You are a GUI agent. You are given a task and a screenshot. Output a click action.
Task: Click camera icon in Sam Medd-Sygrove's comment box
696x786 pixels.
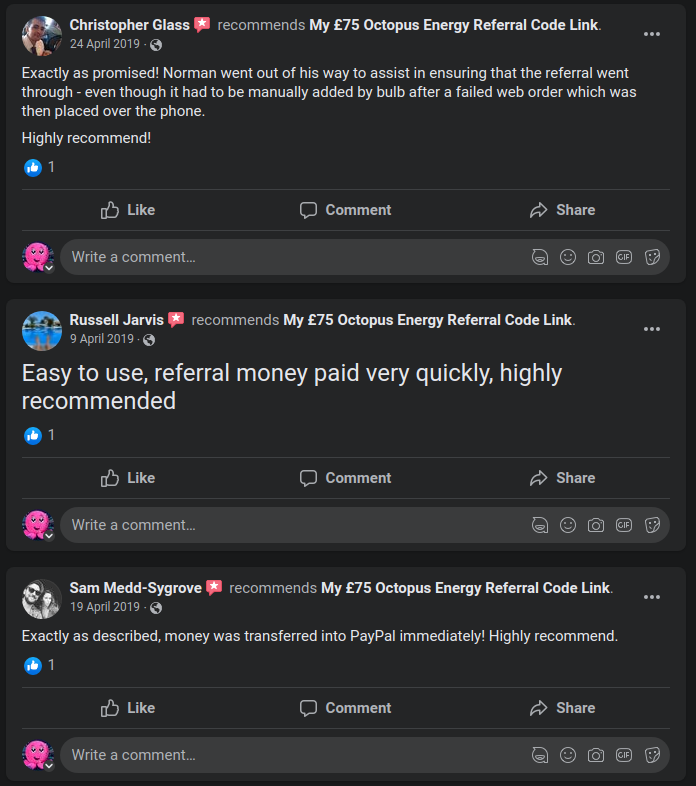click(x=596, y=755)
